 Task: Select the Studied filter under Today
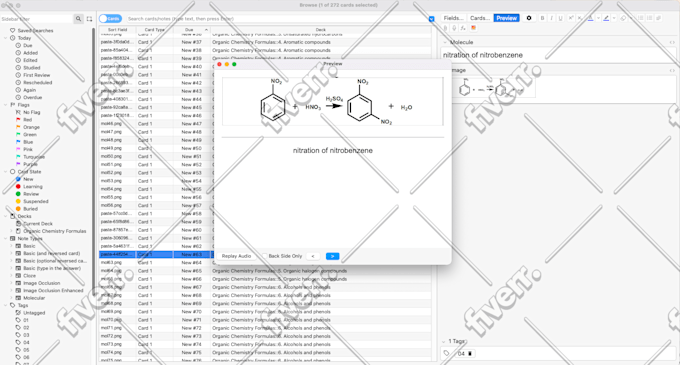(32, 68)
